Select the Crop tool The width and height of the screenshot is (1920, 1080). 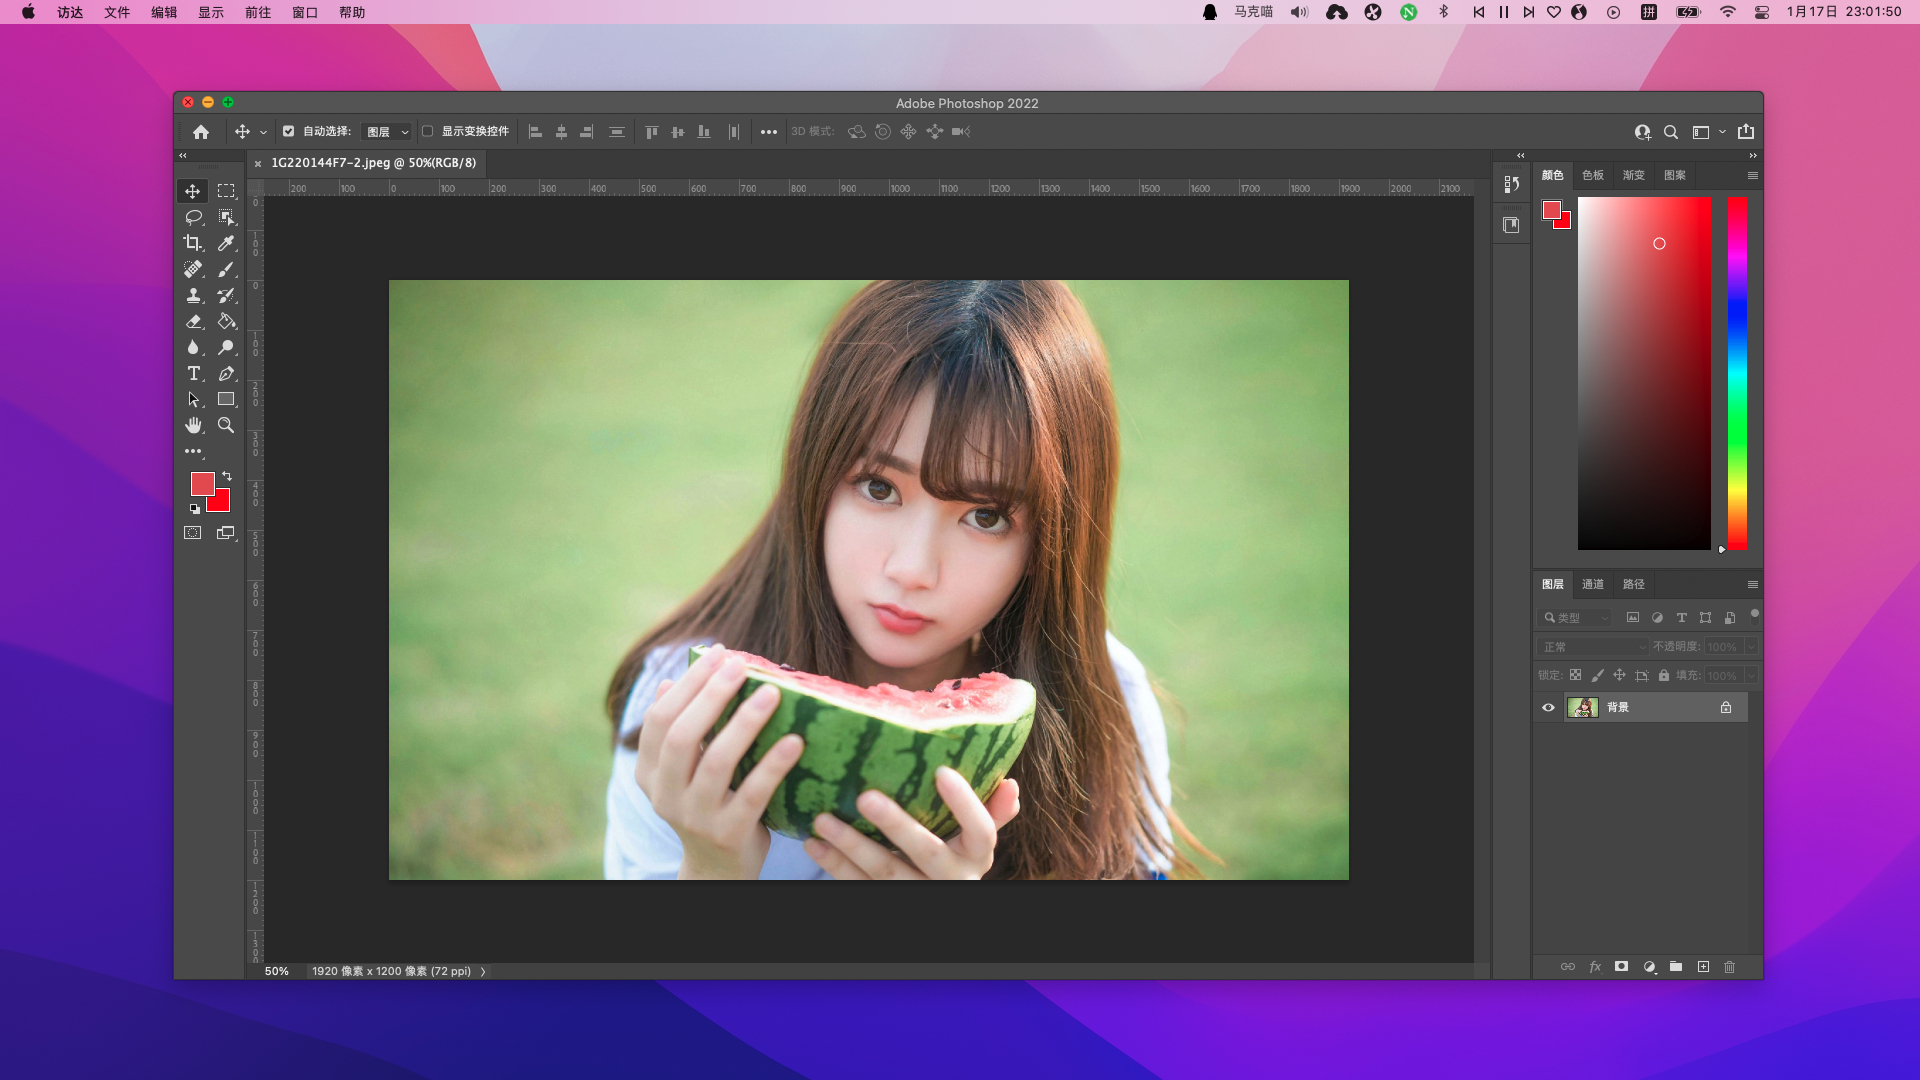click(192, 243)
